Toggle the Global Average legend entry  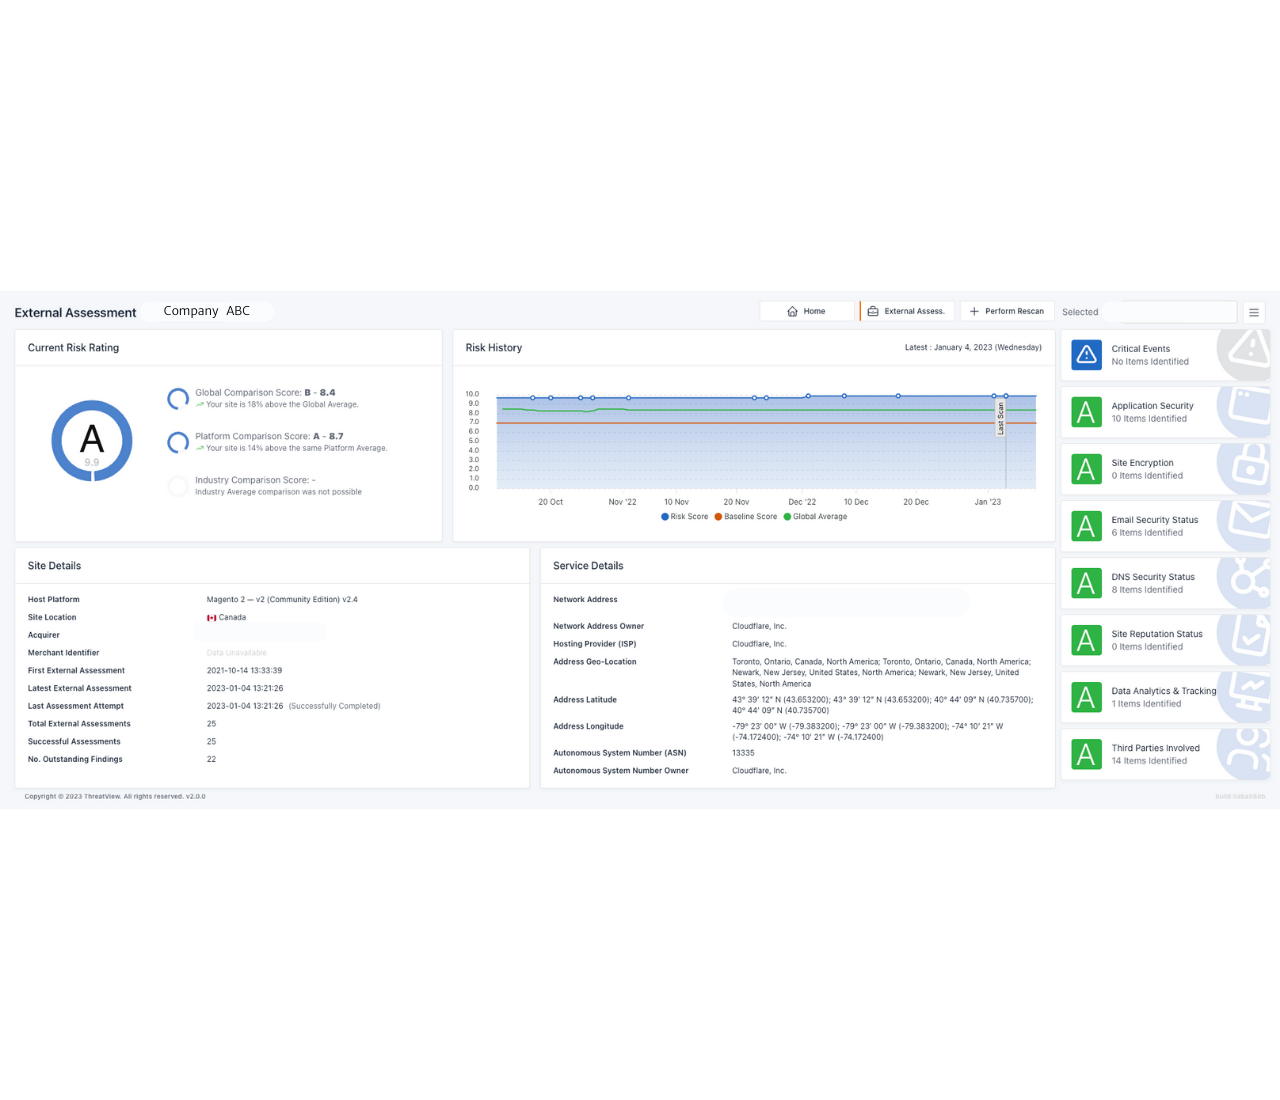click(x=815, y=516)
